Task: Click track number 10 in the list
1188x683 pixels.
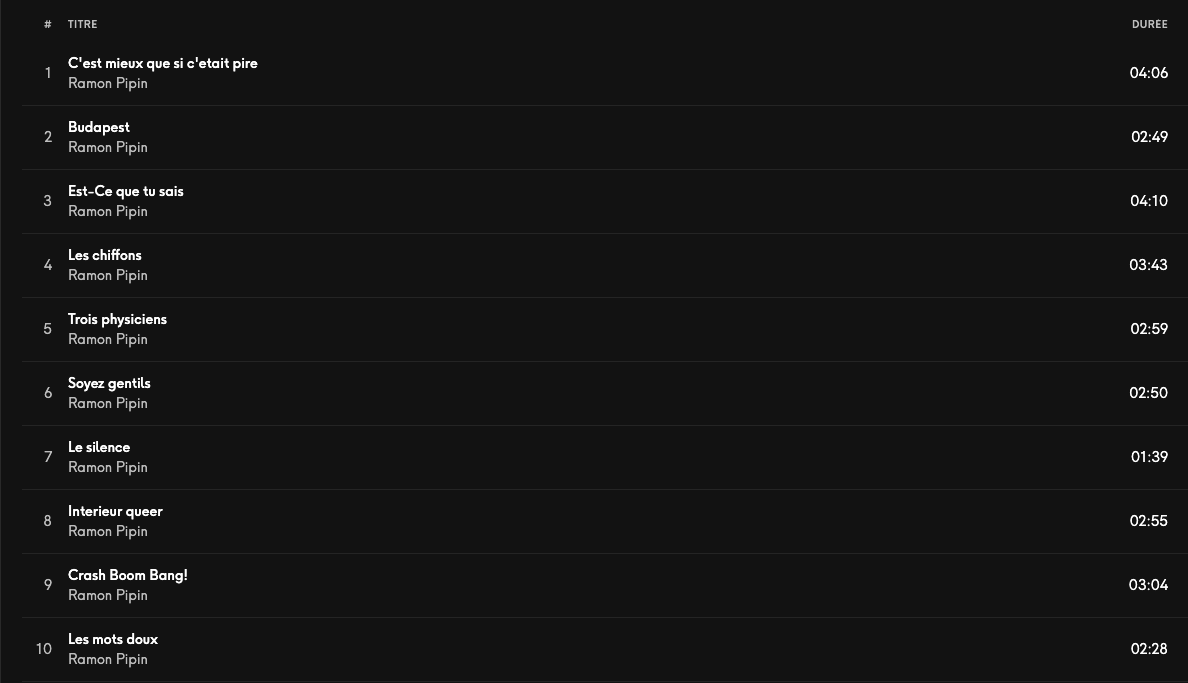Action: click(x=44, y=649)
